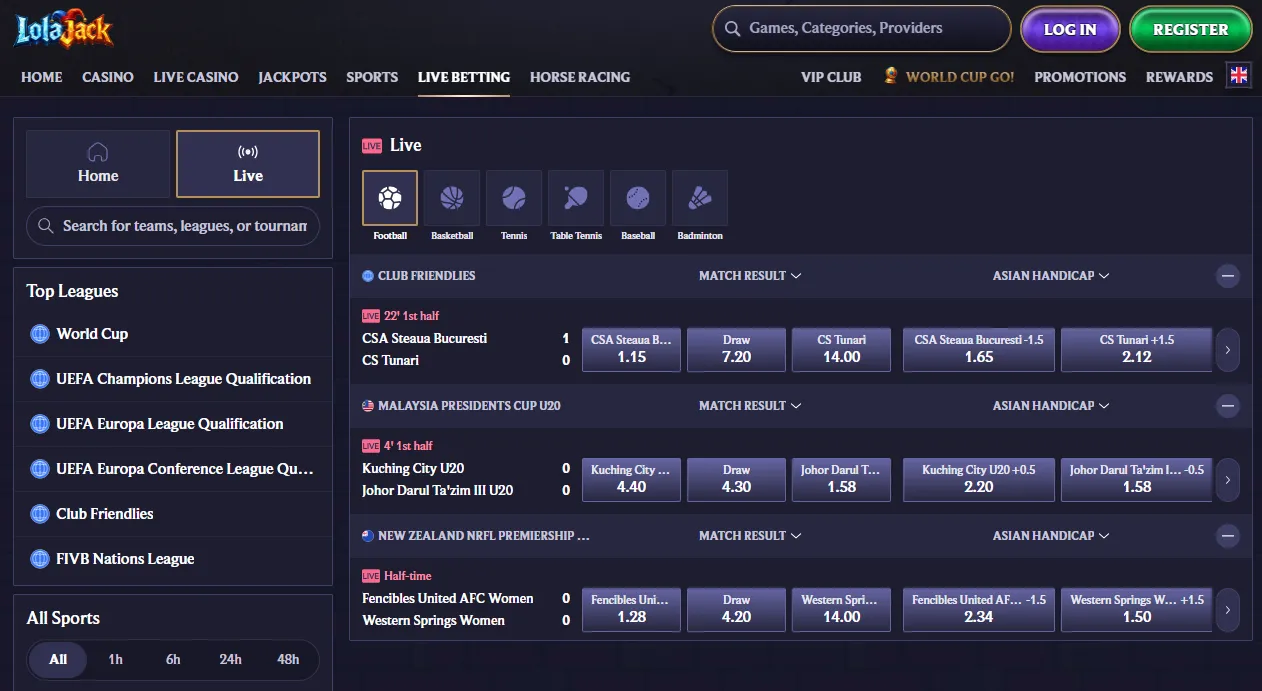
Task: Focus the Games, Categories, Providers search field
Action: [862, 29]
